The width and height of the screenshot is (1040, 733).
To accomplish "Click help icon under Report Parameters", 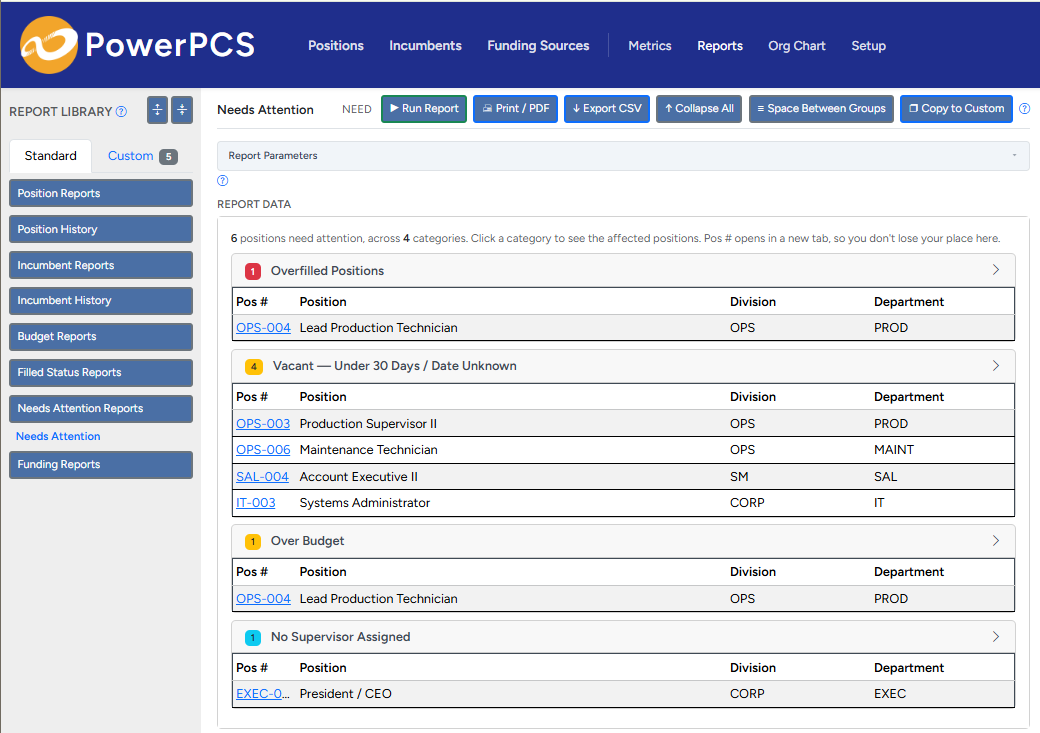I will [223, 180].
